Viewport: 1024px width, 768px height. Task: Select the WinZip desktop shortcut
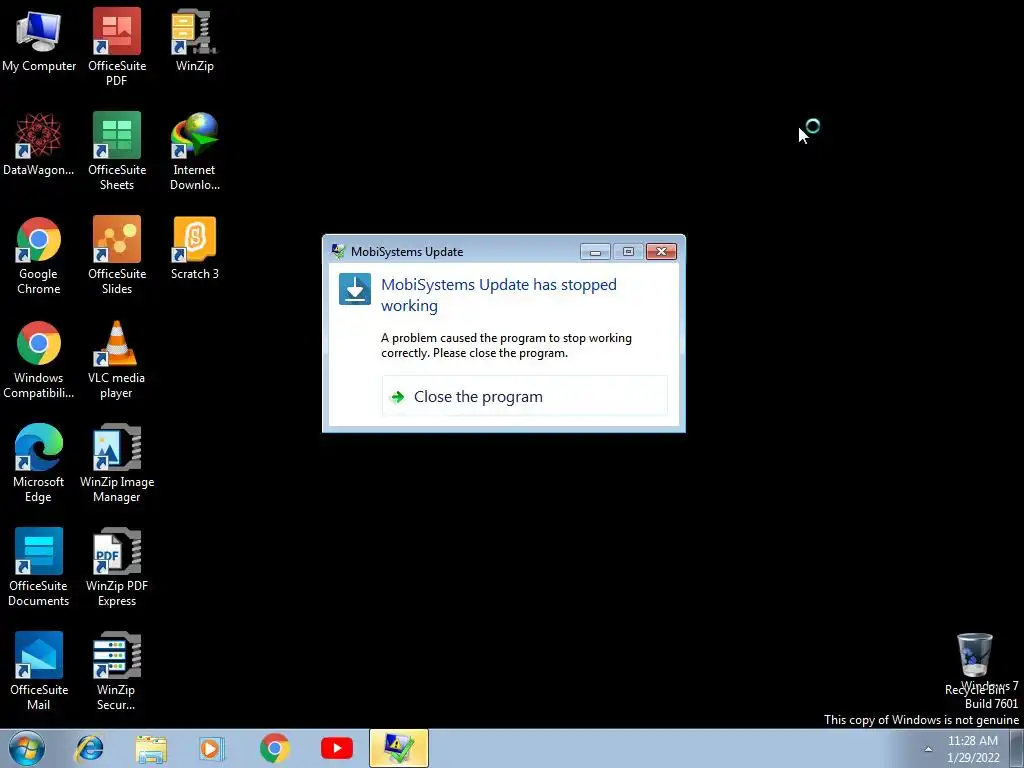pyautogui.click(x=194, y=40)
